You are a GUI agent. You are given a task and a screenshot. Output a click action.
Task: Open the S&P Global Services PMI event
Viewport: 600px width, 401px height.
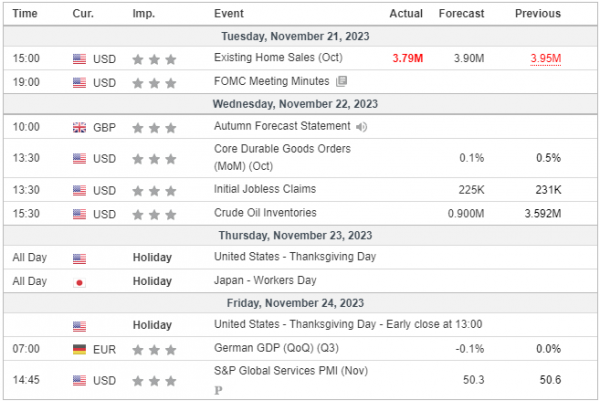click(x=282, y=373)
